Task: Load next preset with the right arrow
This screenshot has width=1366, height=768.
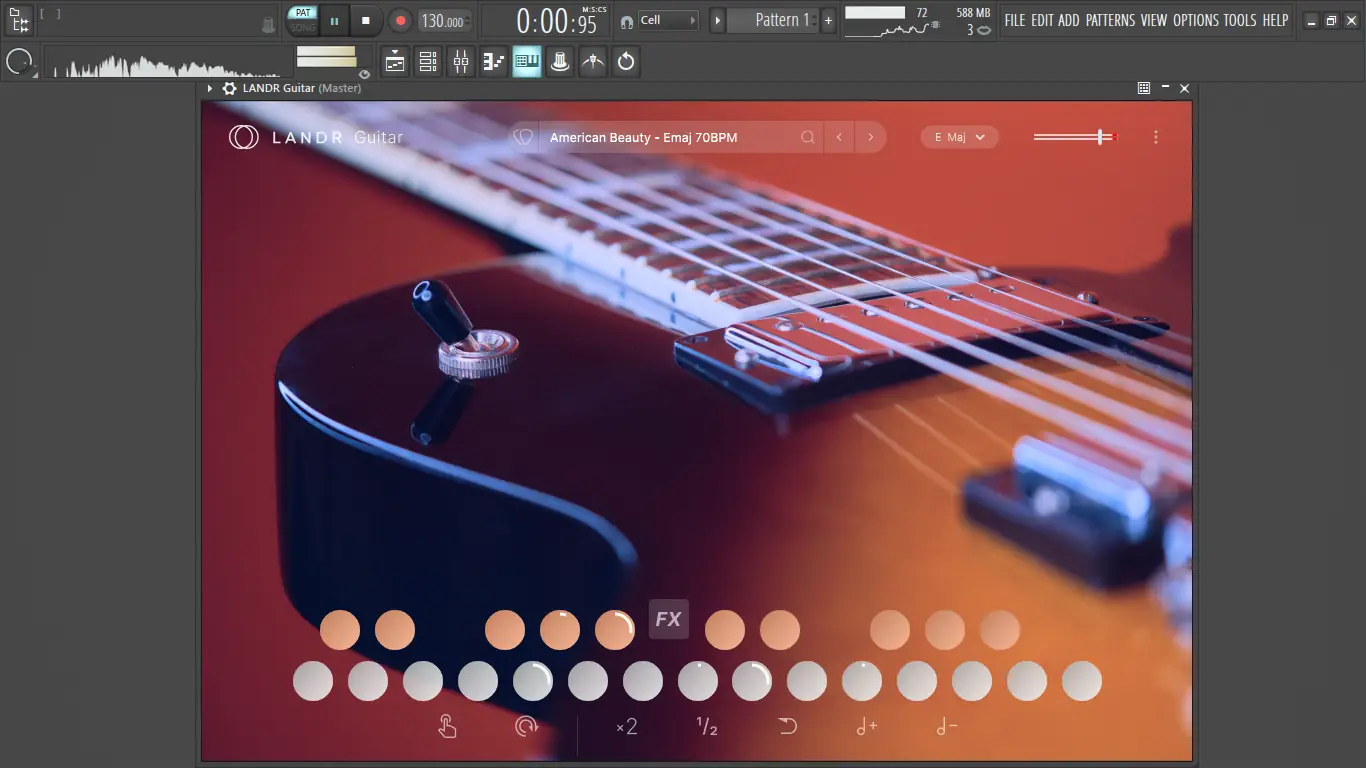Action: point(870,137)
